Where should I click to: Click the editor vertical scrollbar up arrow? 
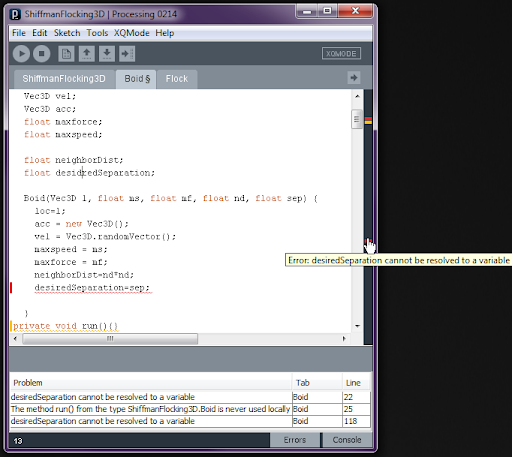tap(357, 96)
